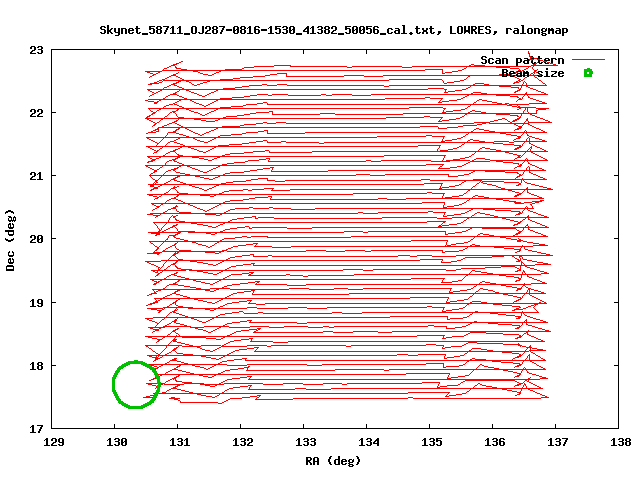Click x-axis tick label 137
Viewport: 640px width, 480px height.
click(x=558, y=442)
